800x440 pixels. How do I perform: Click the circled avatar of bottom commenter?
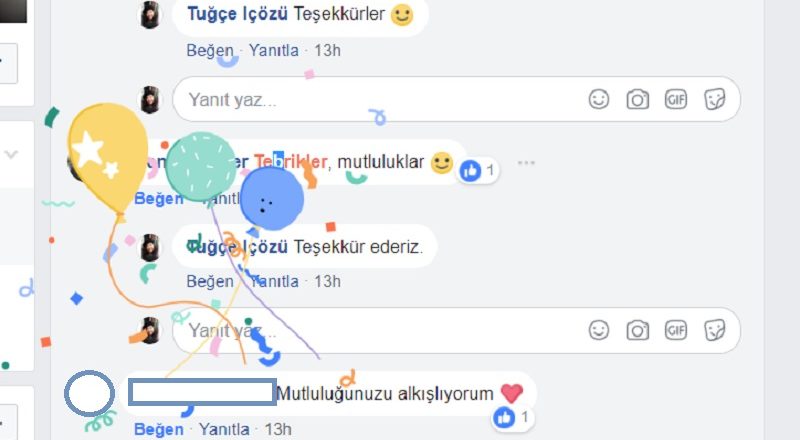point(89,393)
